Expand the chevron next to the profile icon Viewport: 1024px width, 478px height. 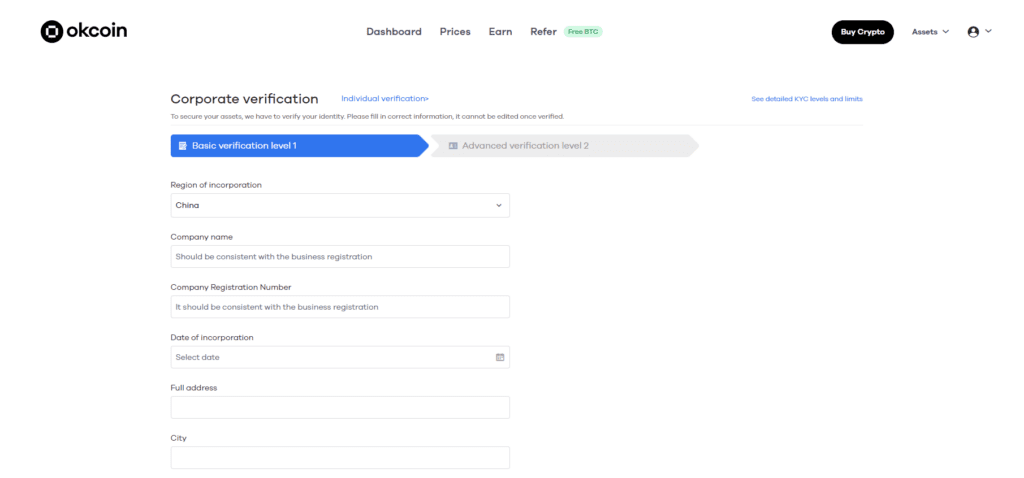[988, 31]
